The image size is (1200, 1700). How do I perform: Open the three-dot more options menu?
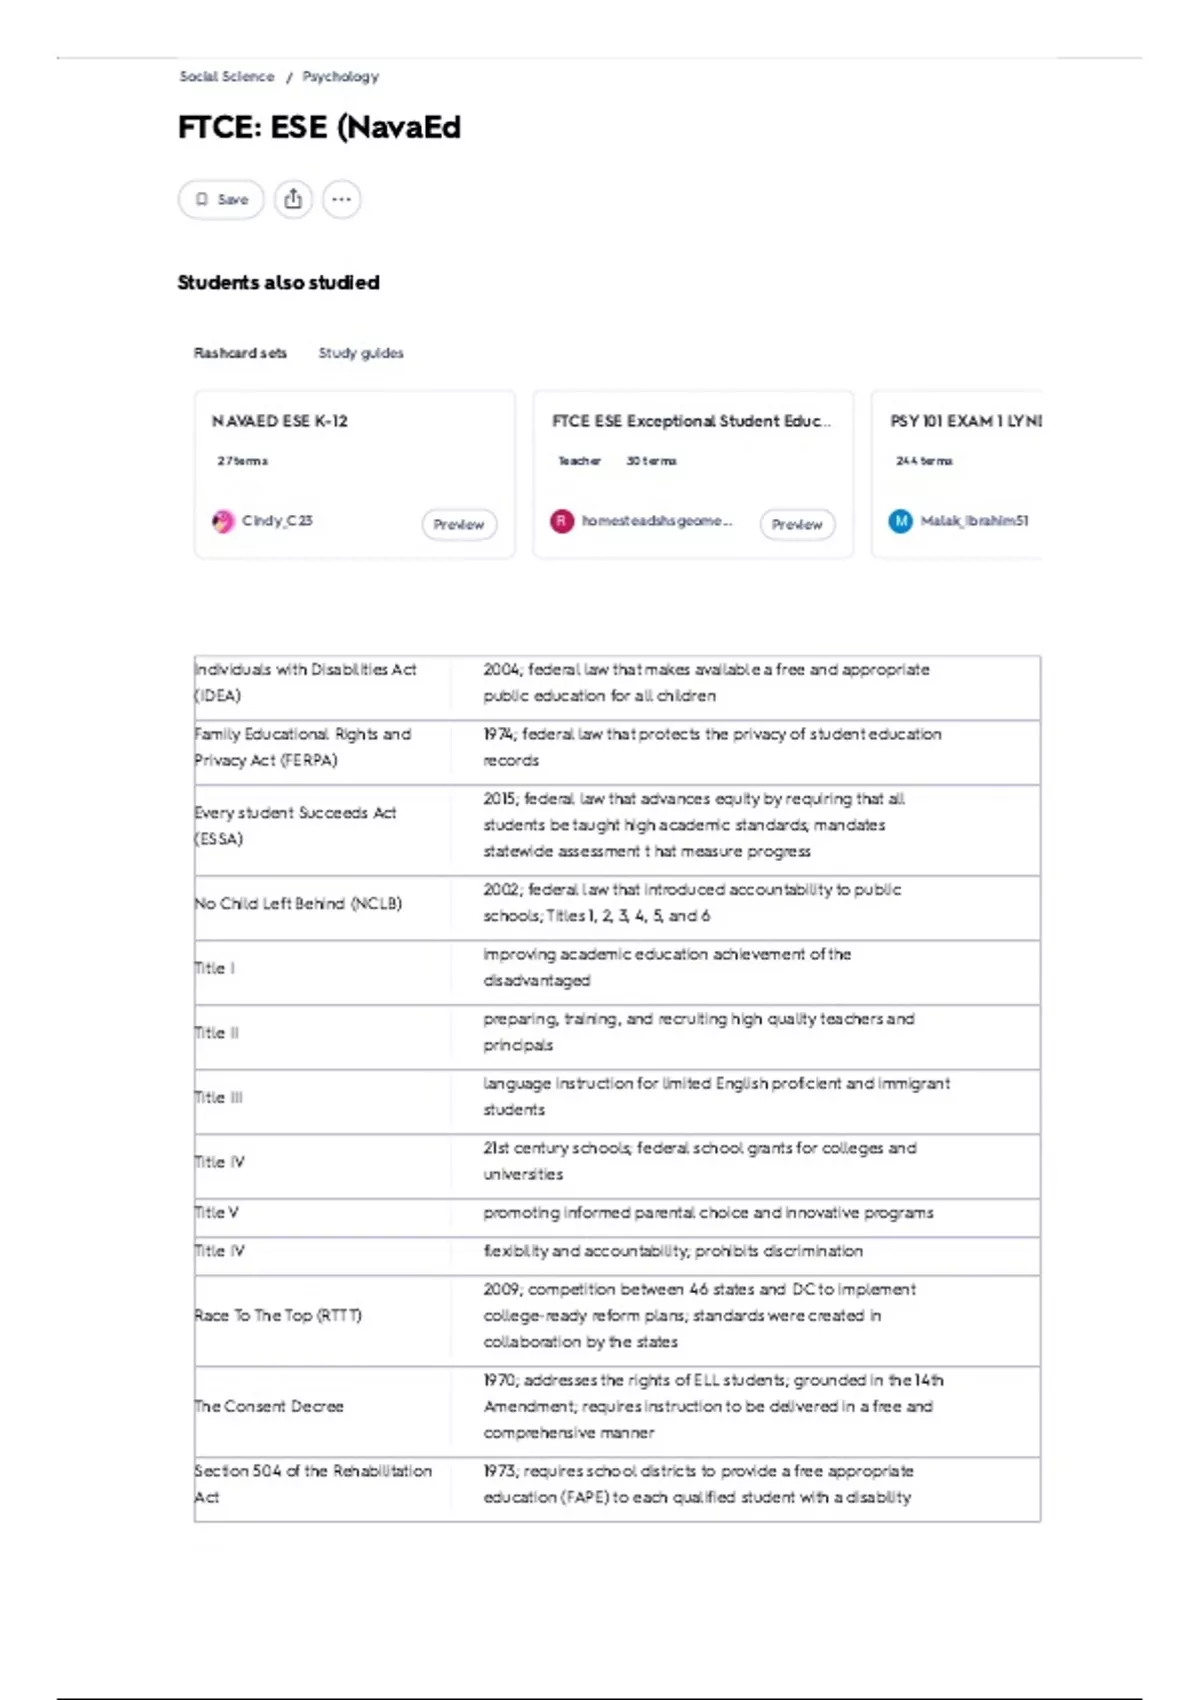tap(341, 199)
